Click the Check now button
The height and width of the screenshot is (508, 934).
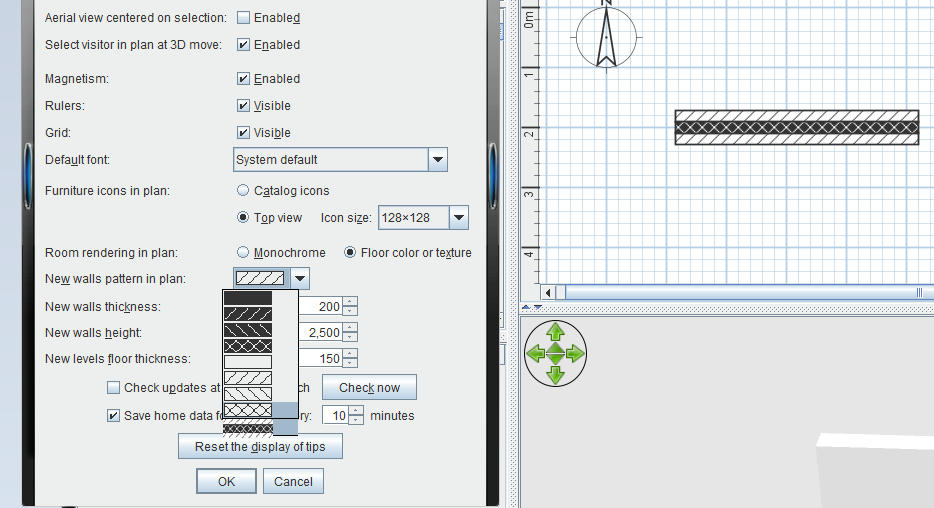point(369,388)
